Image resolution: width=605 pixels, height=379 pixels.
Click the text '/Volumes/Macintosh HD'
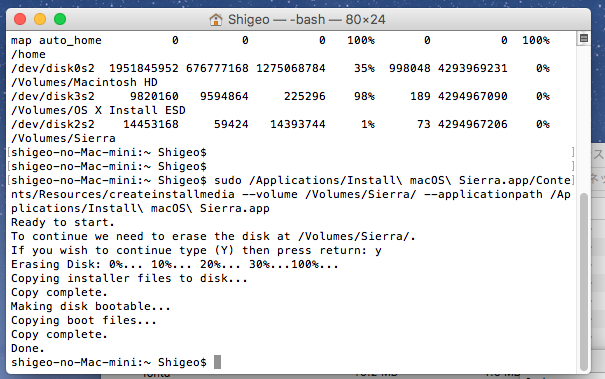coord(84,82)
